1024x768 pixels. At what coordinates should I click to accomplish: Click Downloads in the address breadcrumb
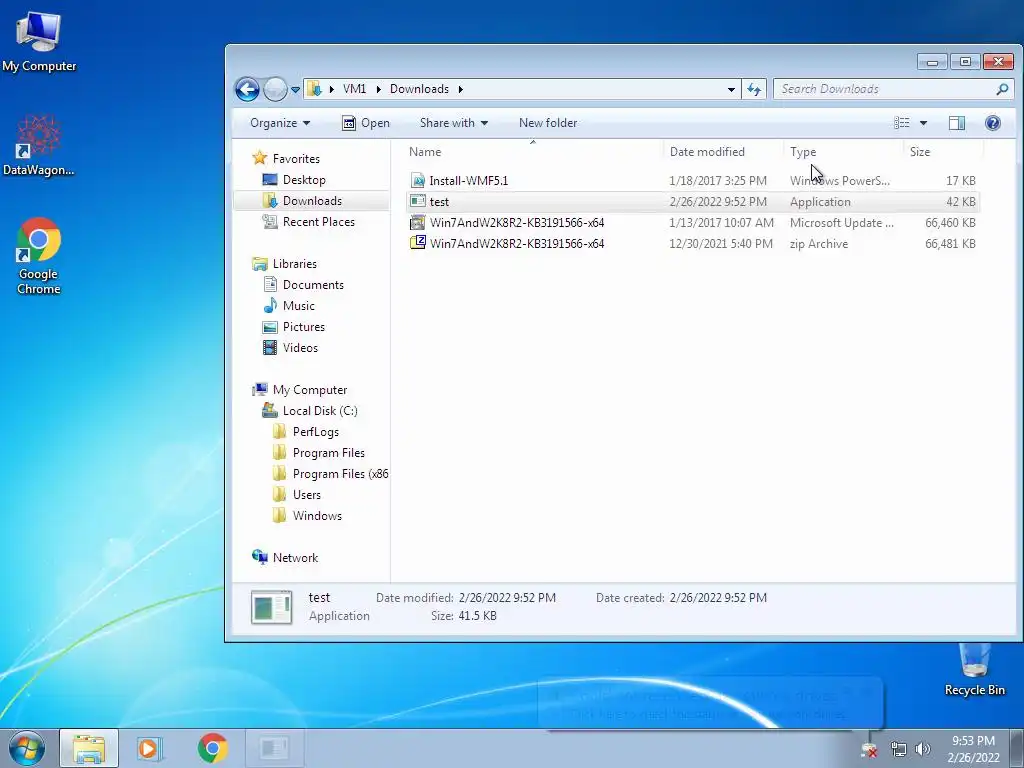pyautogui.click(x=419, y=89)
